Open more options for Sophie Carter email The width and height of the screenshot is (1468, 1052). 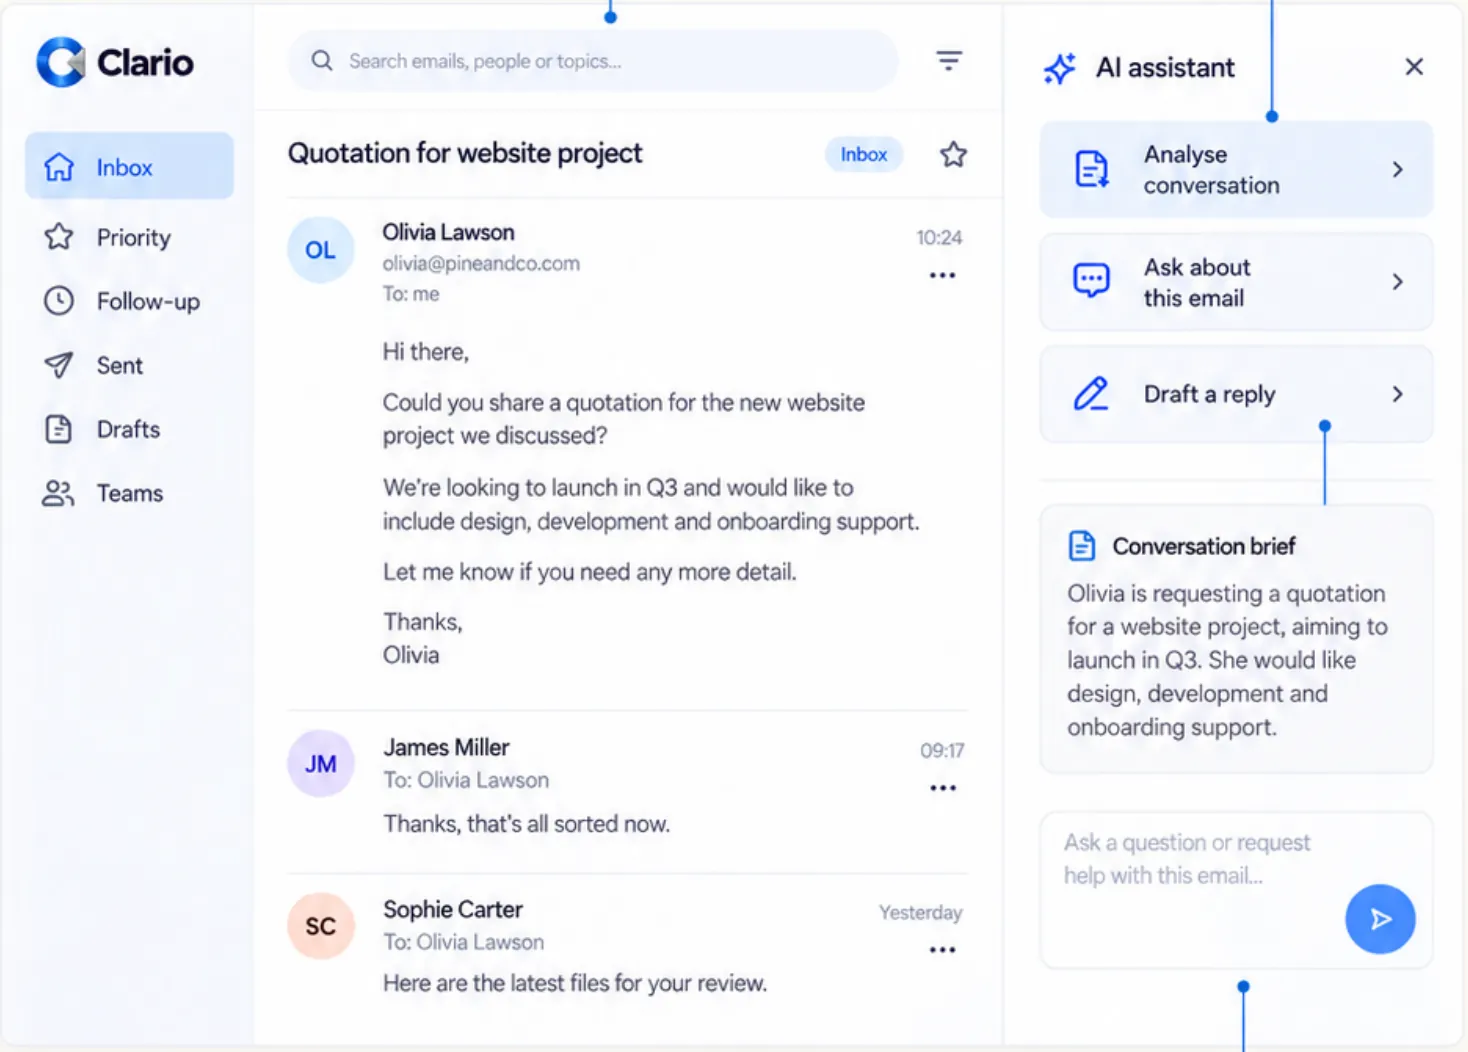pos(942,950)
